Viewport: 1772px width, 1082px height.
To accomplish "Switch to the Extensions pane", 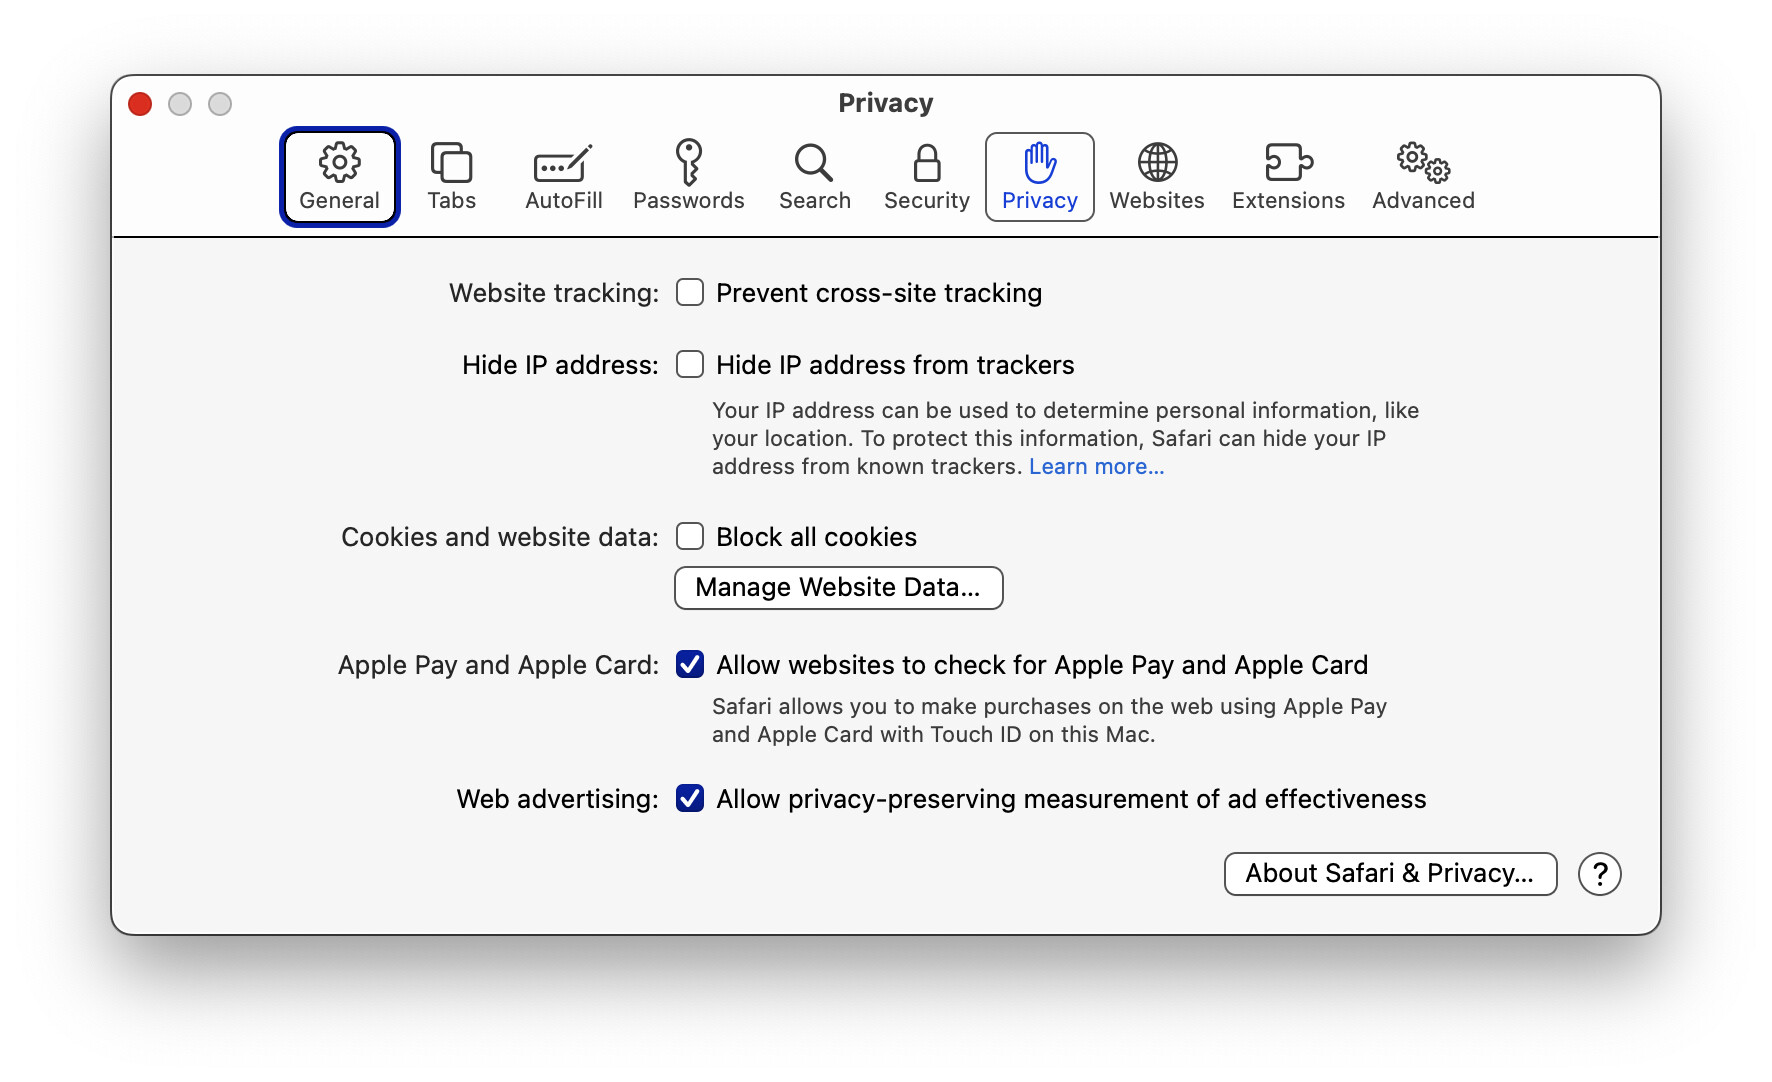I will point(1288,177).
